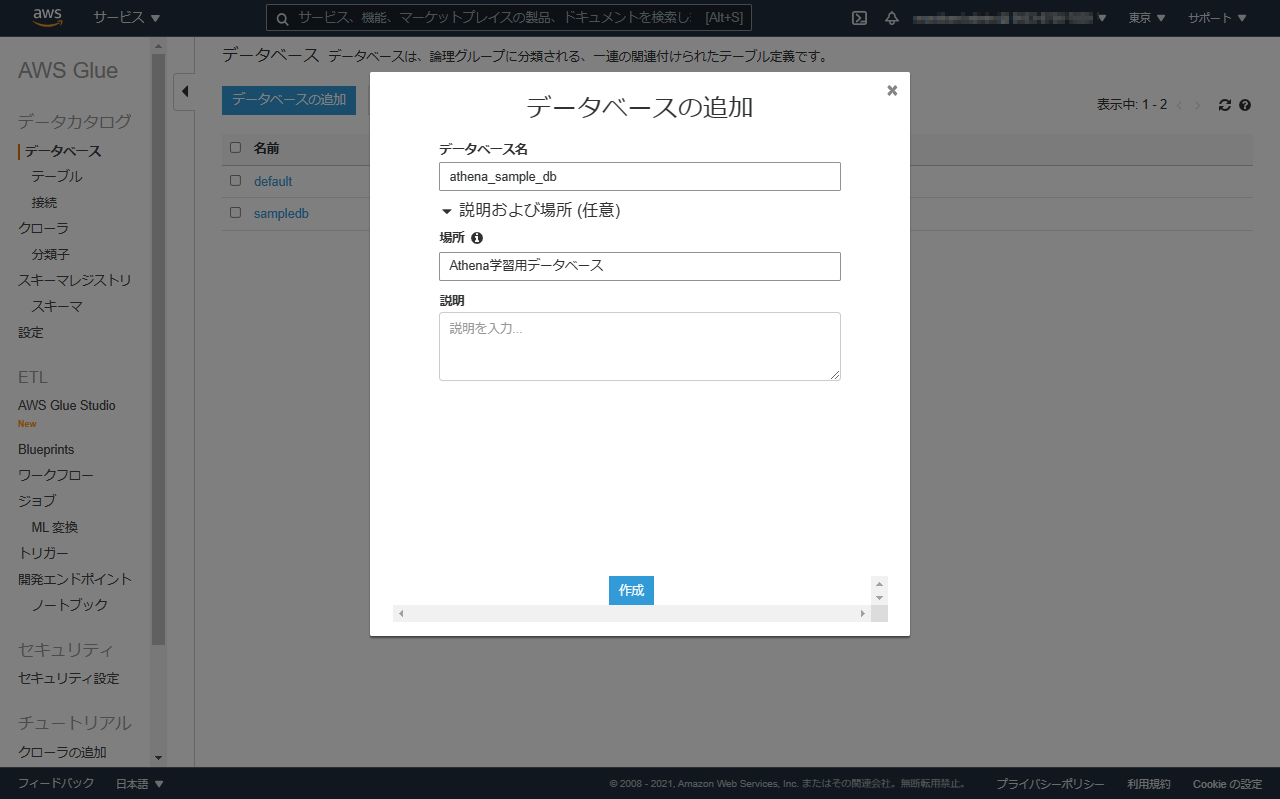Open ノートブック in the sidebar
This screenshot has height=799, width=1280.
[70, 605]
